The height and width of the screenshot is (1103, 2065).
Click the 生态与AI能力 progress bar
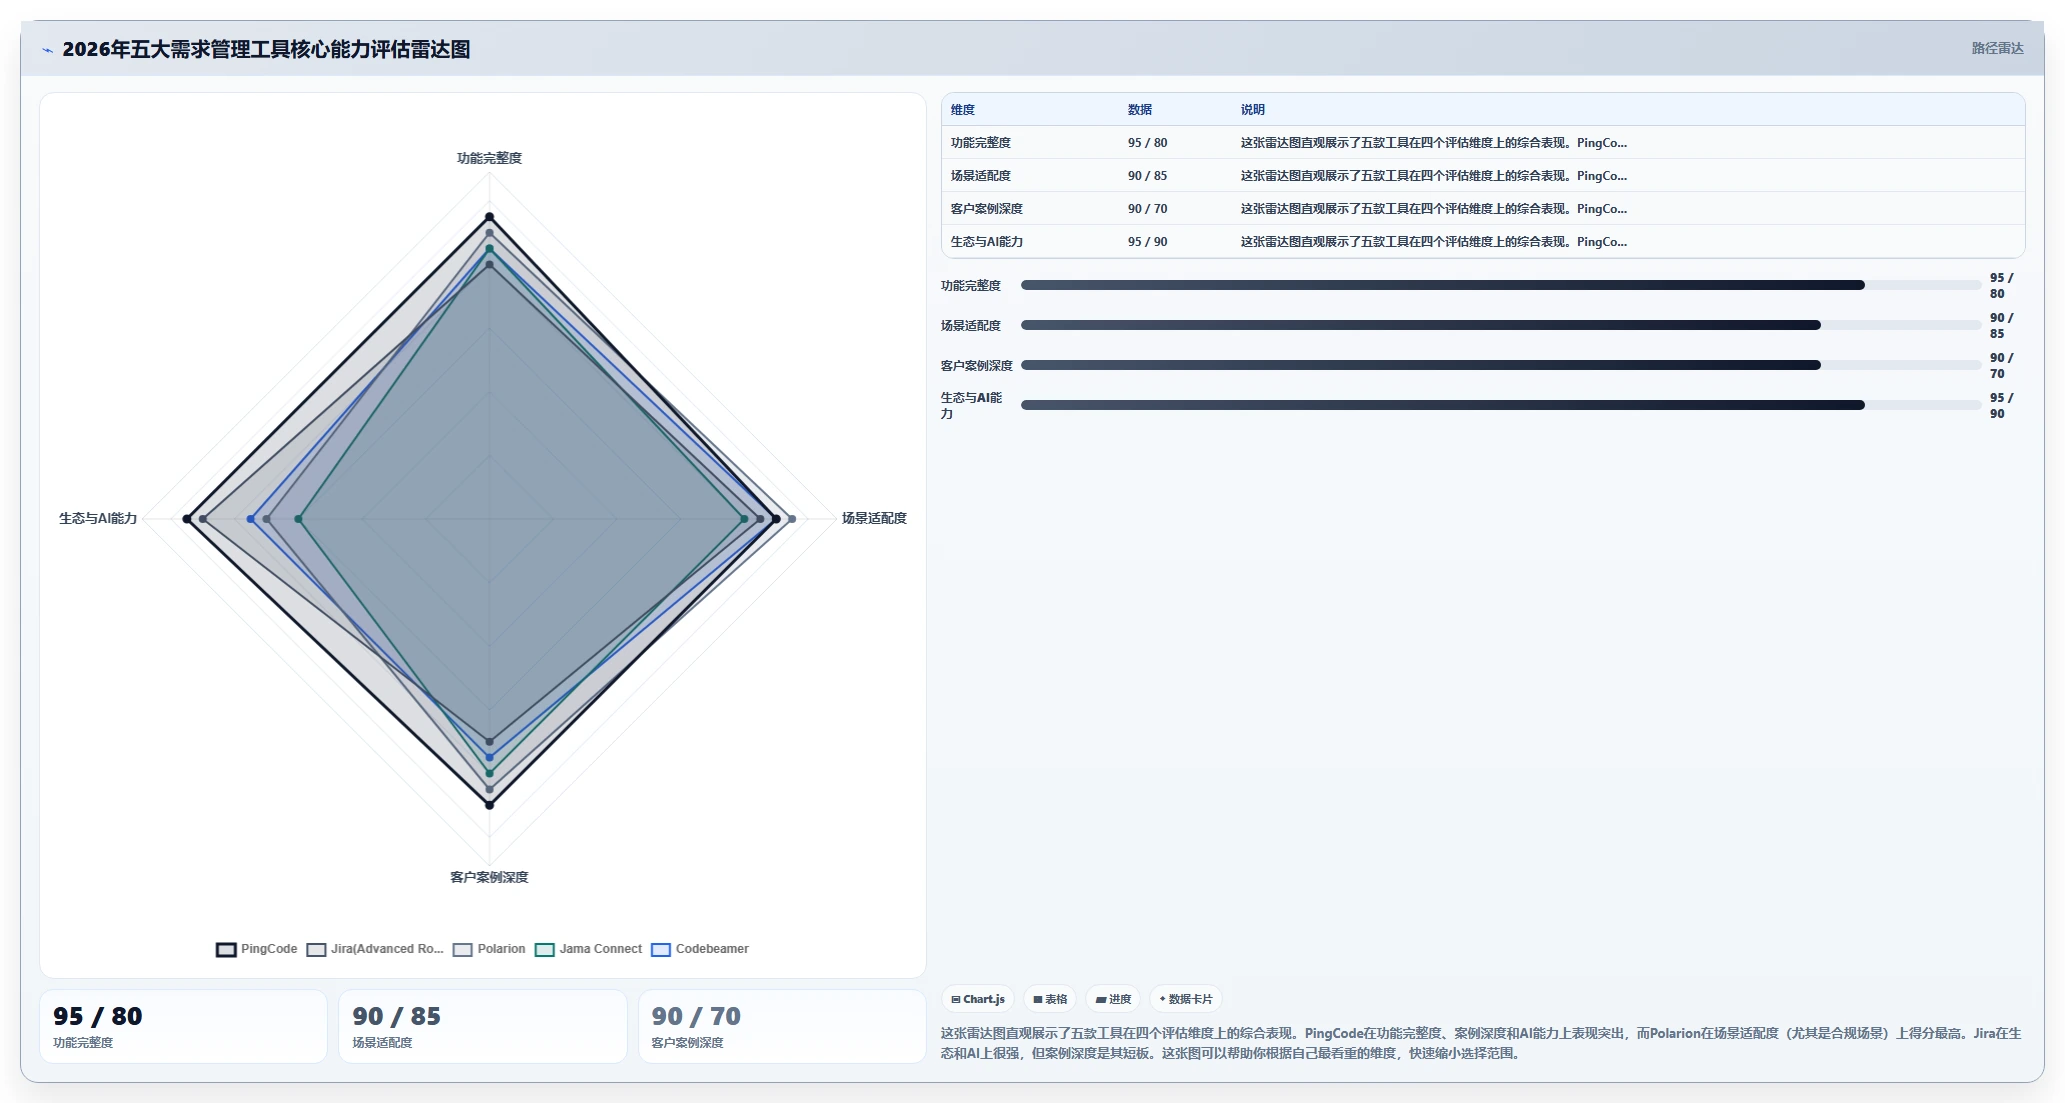[1501, 405]
